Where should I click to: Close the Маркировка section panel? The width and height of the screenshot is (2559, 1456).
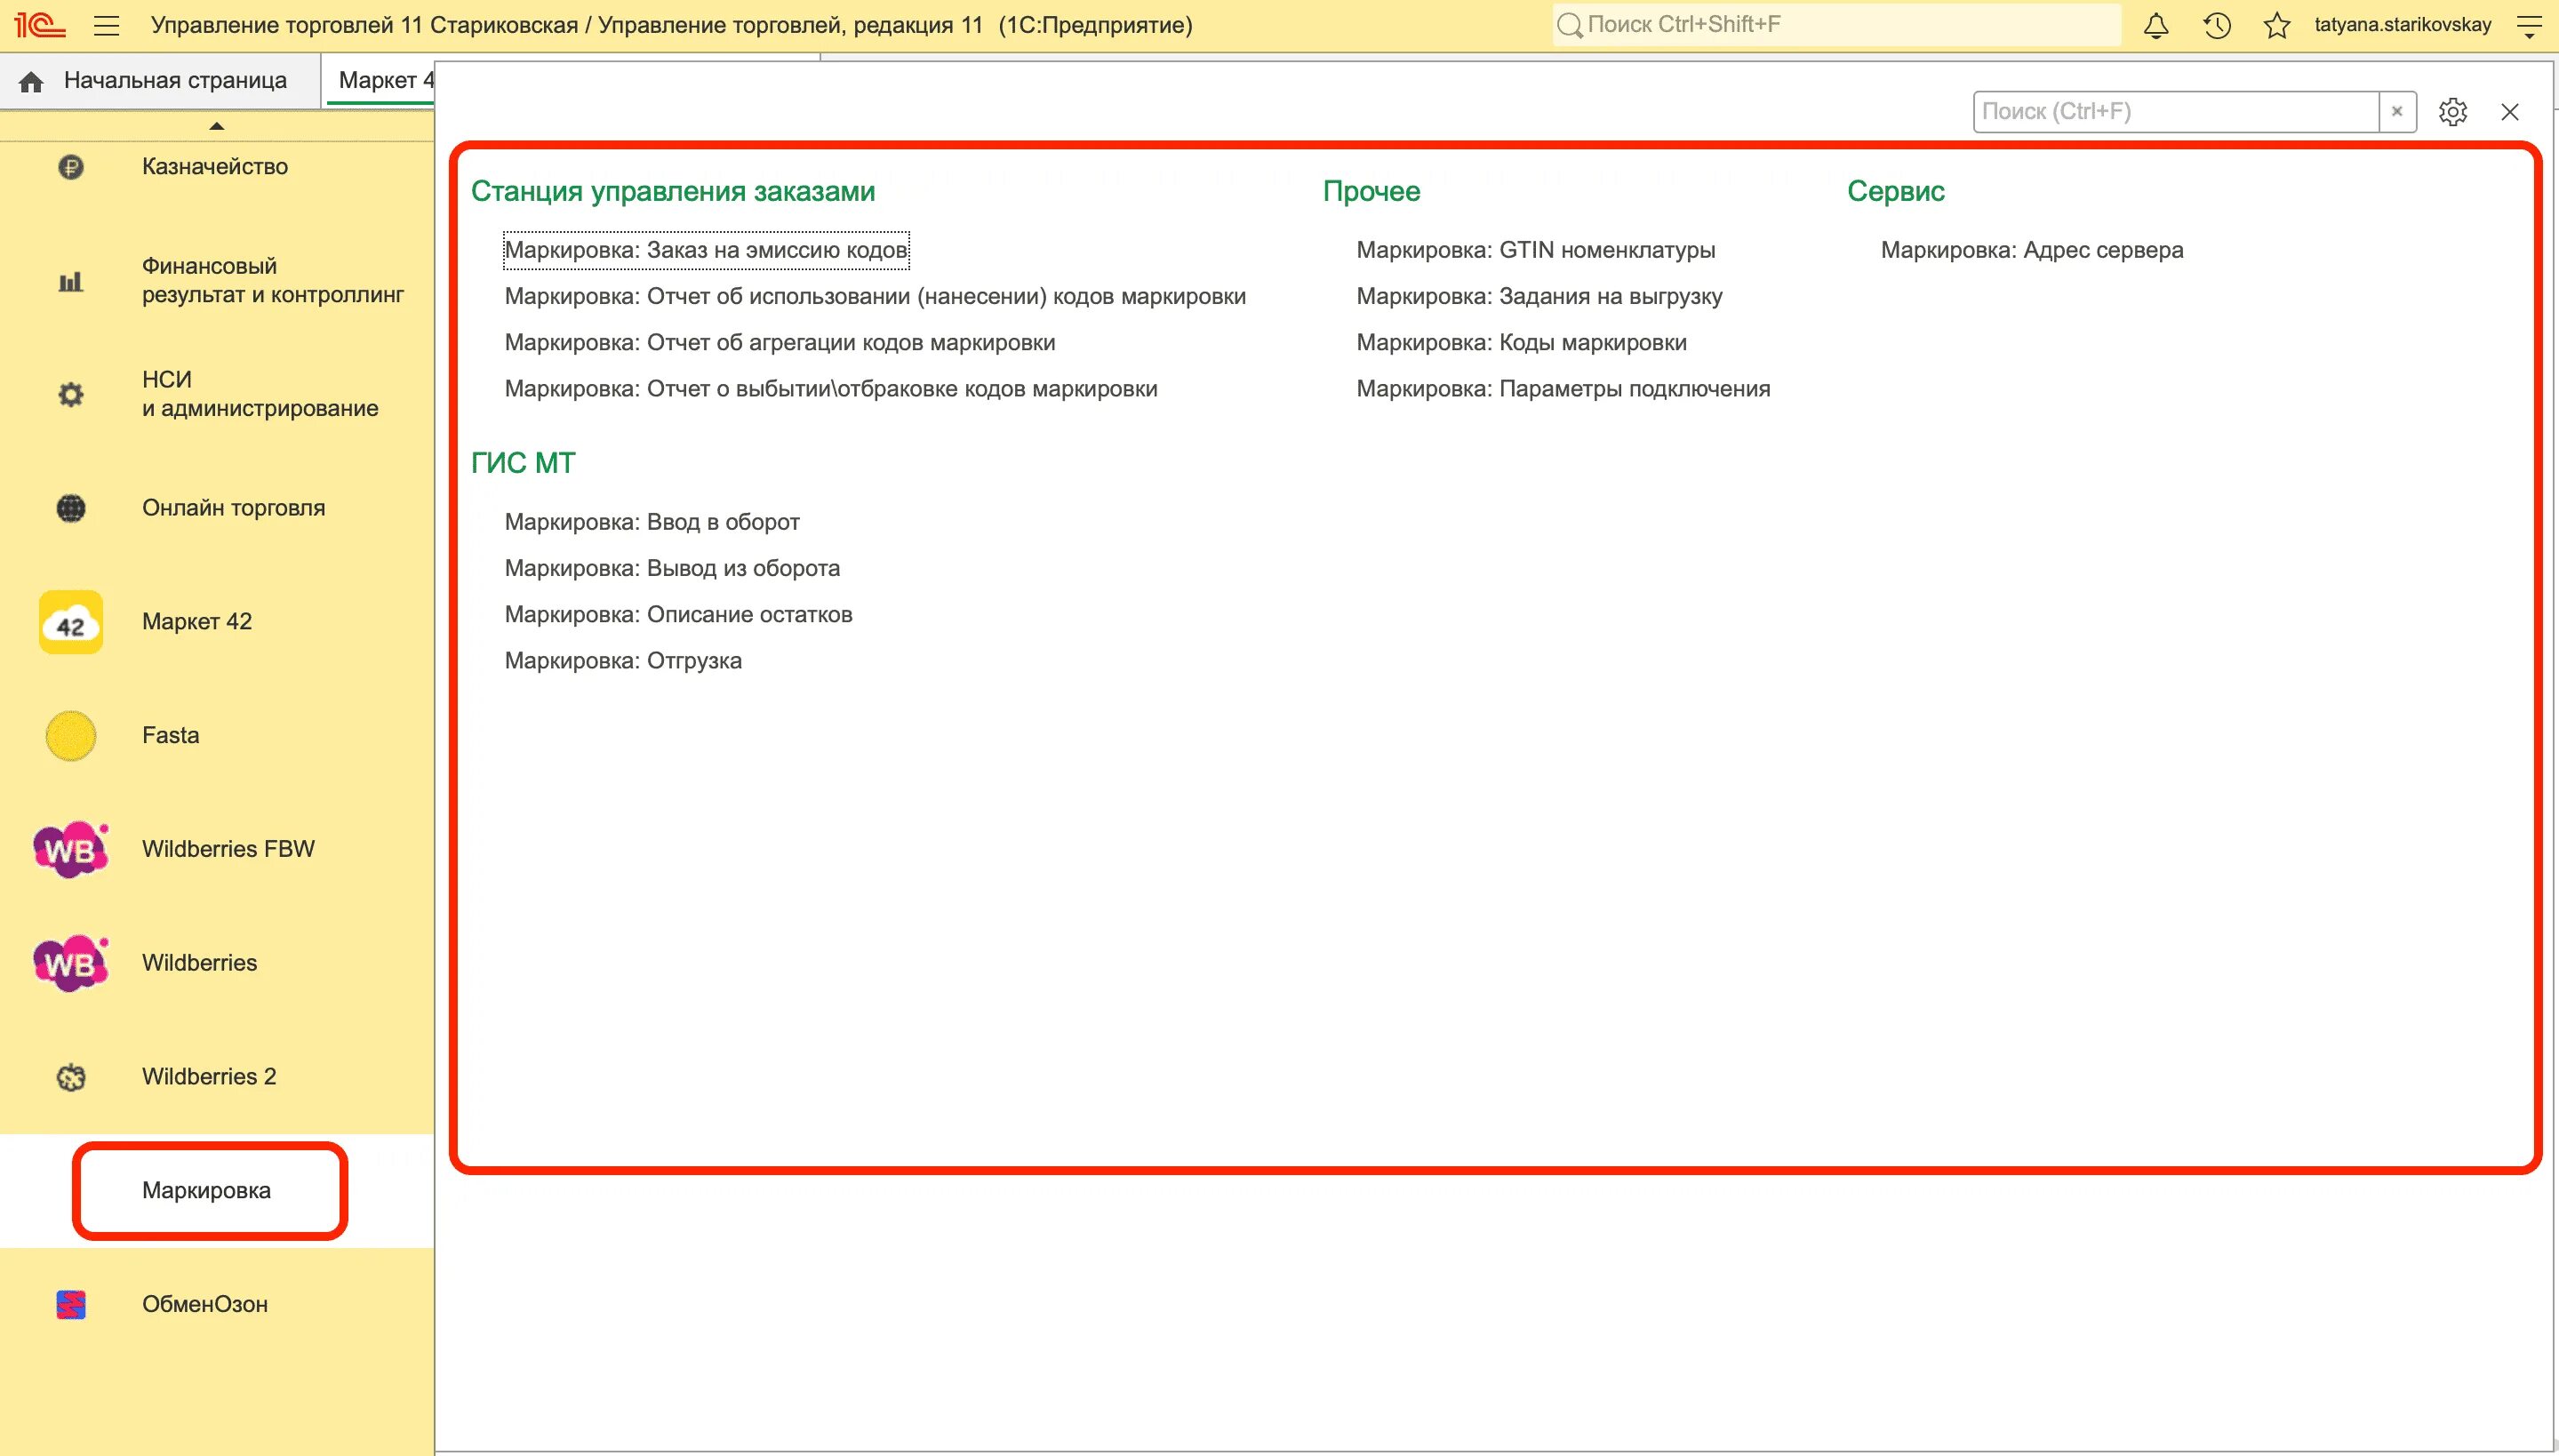[2509, 112]
